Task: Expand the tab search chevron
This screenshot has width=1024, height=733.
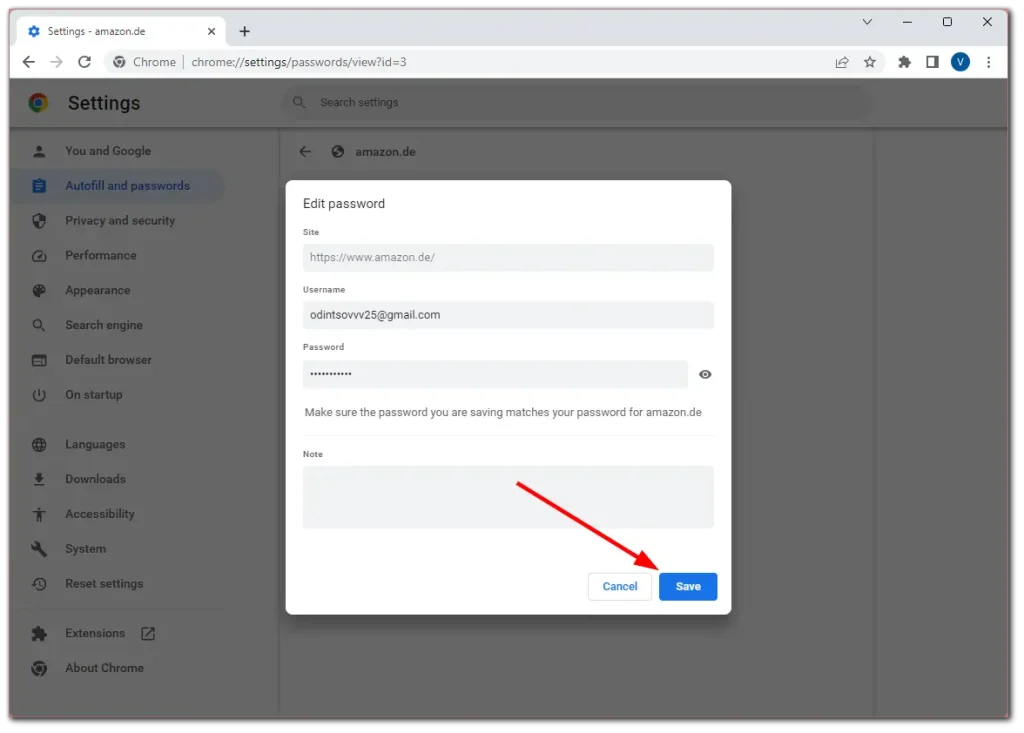Action: click(867, 22)
